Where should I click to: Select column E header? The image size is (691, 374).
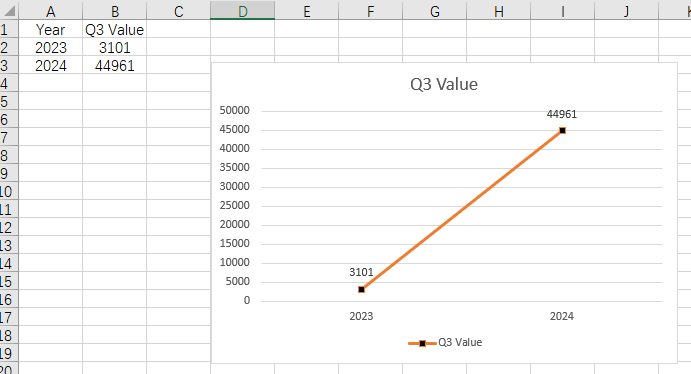pos(306,10)
